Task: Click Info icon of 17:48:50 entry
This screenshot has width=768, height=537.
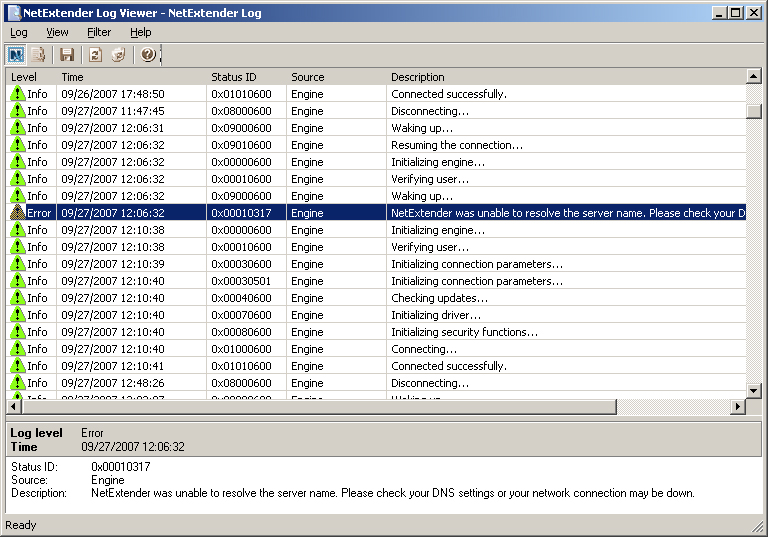Action: click(x=17, y=94)
